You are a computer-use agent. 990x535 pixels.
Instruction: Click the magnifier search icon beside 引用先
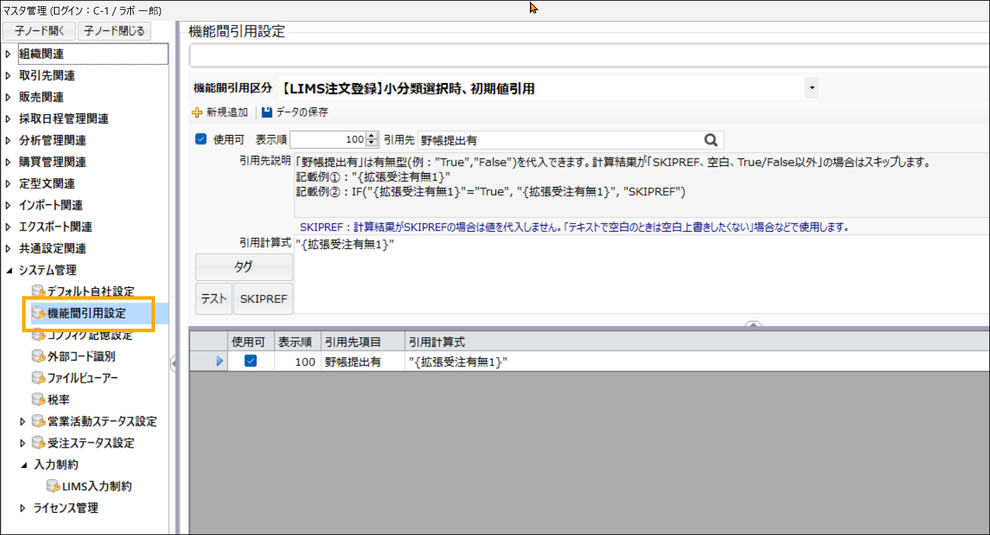[710, 140]
